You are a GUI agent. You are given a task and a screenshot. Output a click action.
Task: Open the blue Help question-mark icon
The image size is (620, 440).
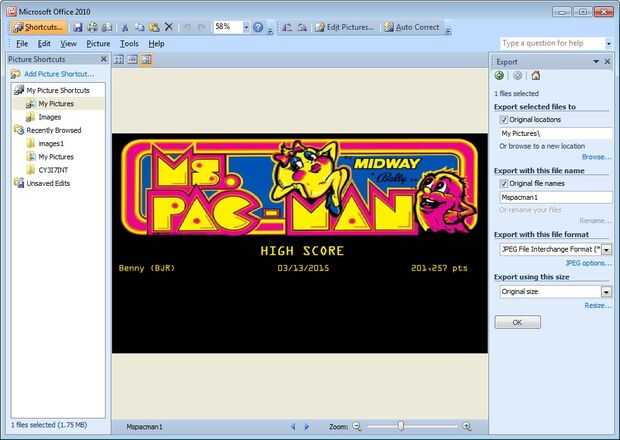click(258, 27)
